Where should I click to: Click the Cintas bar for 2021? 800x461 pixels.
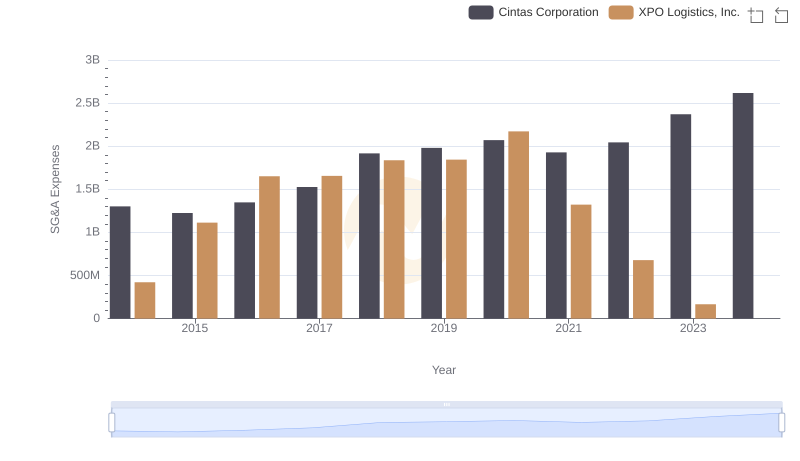coord(556,236)
